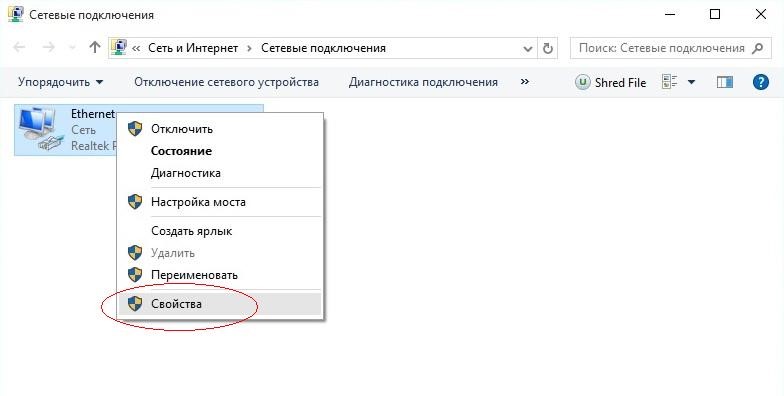784x396 pixels.
Task: Focus the Поиск: Сетевые подключения field
Action: click(662, 48)
